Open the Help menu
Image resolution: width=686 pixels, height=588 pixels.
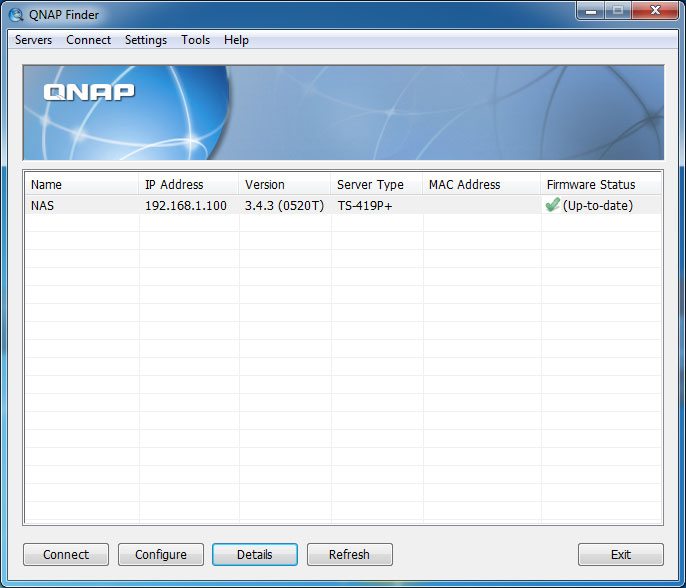point(236,40)
